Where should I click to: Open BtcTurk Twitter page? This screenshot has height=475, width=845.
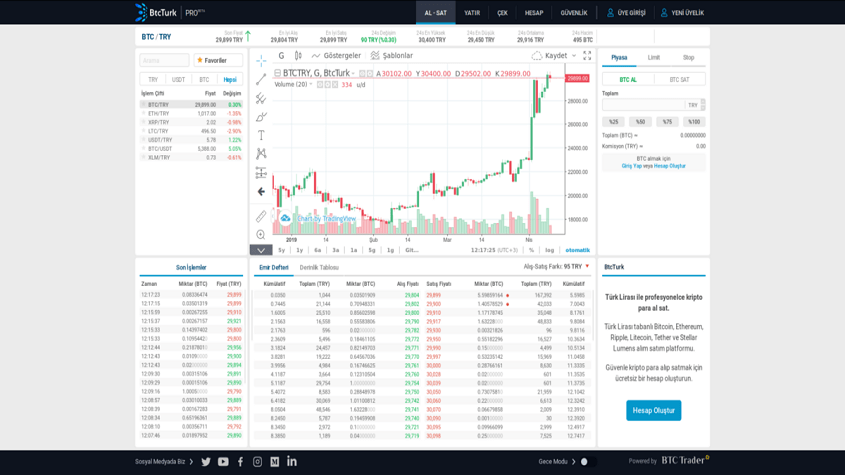point(206,462)
